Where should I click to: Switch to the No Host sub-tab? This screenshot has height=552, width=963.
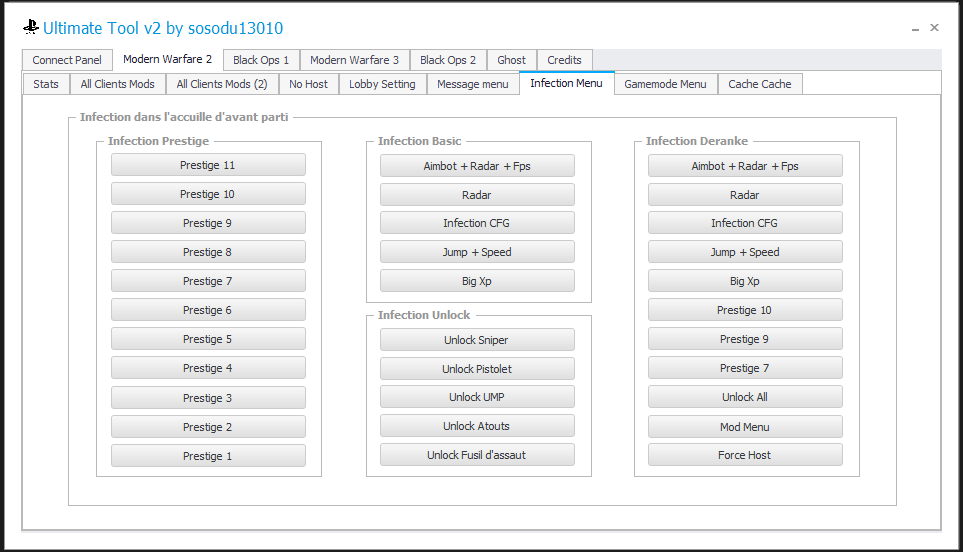click(x=308, y=84)
